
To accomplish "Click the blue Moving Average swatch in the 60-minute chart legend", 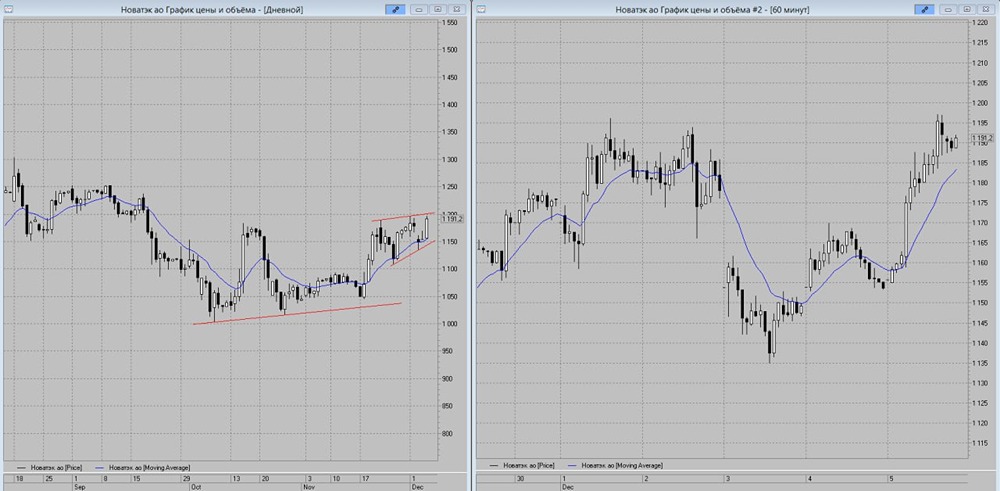I will pyautogui.click(x=571, y=466).
